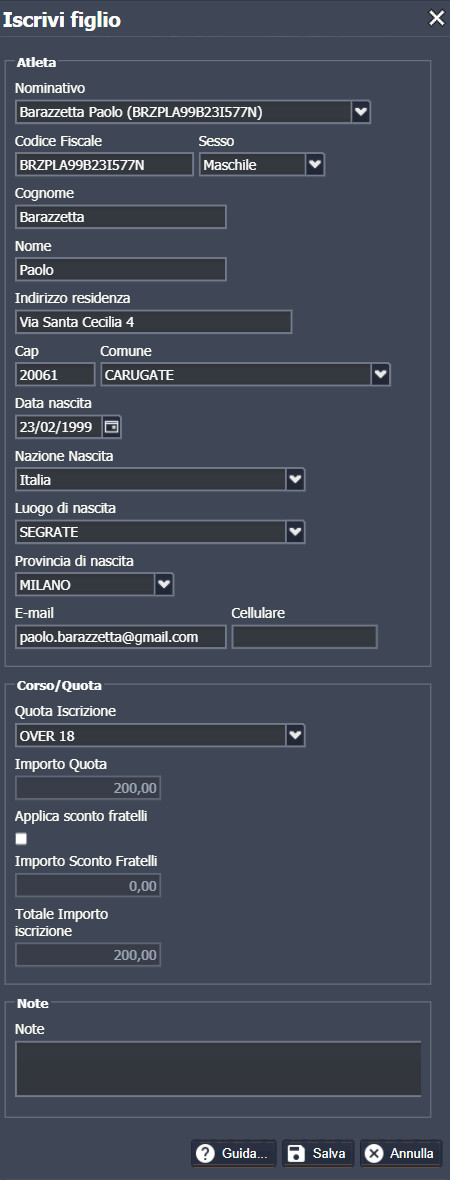
Task: Click into the Codice Fiscale field
Action: point(105,164)
